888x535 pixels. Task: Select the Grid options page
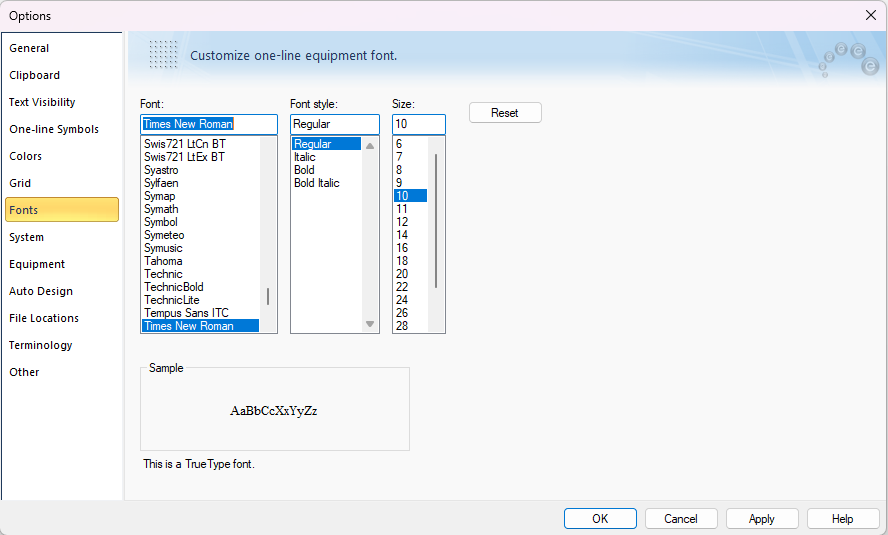62,183
